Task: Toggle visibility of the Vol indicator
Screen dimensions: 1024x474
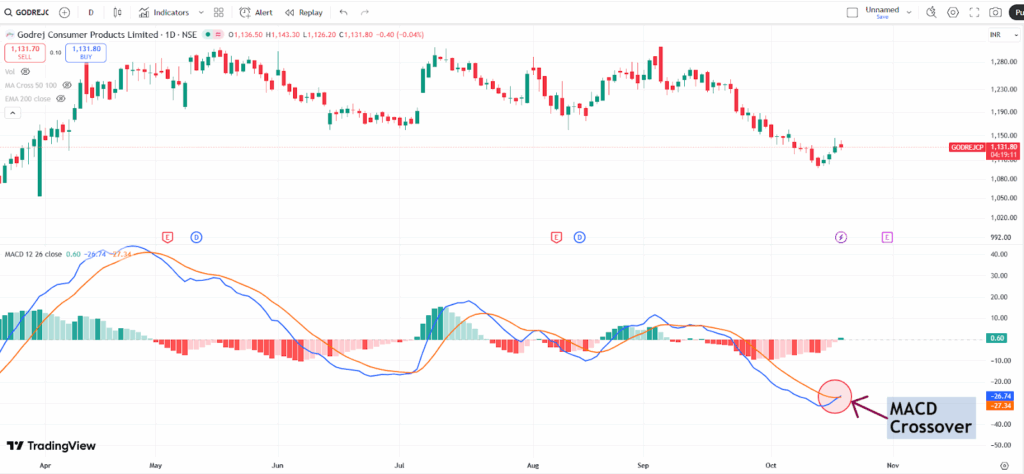Action: (27, 72)
